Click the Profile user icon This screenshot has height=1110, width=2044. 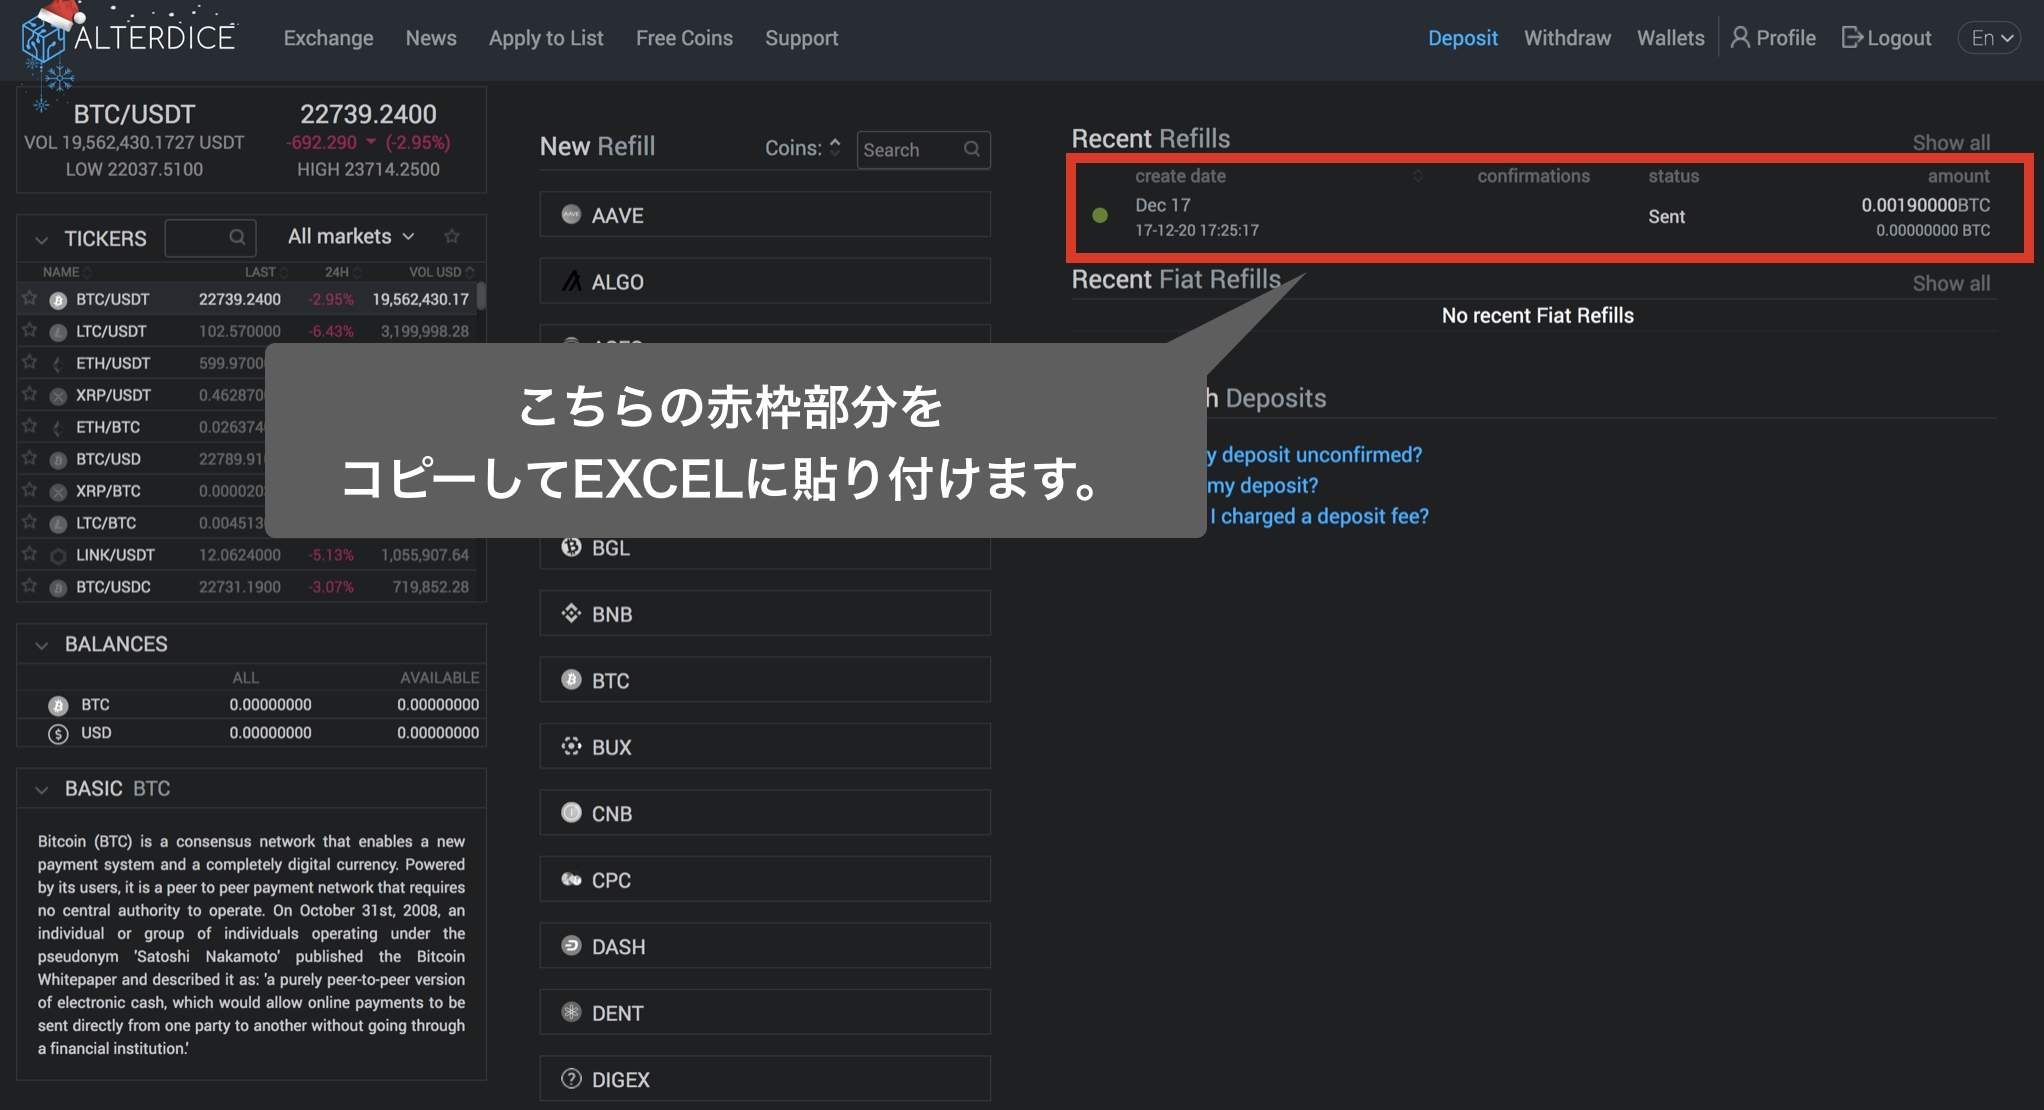1740,38
